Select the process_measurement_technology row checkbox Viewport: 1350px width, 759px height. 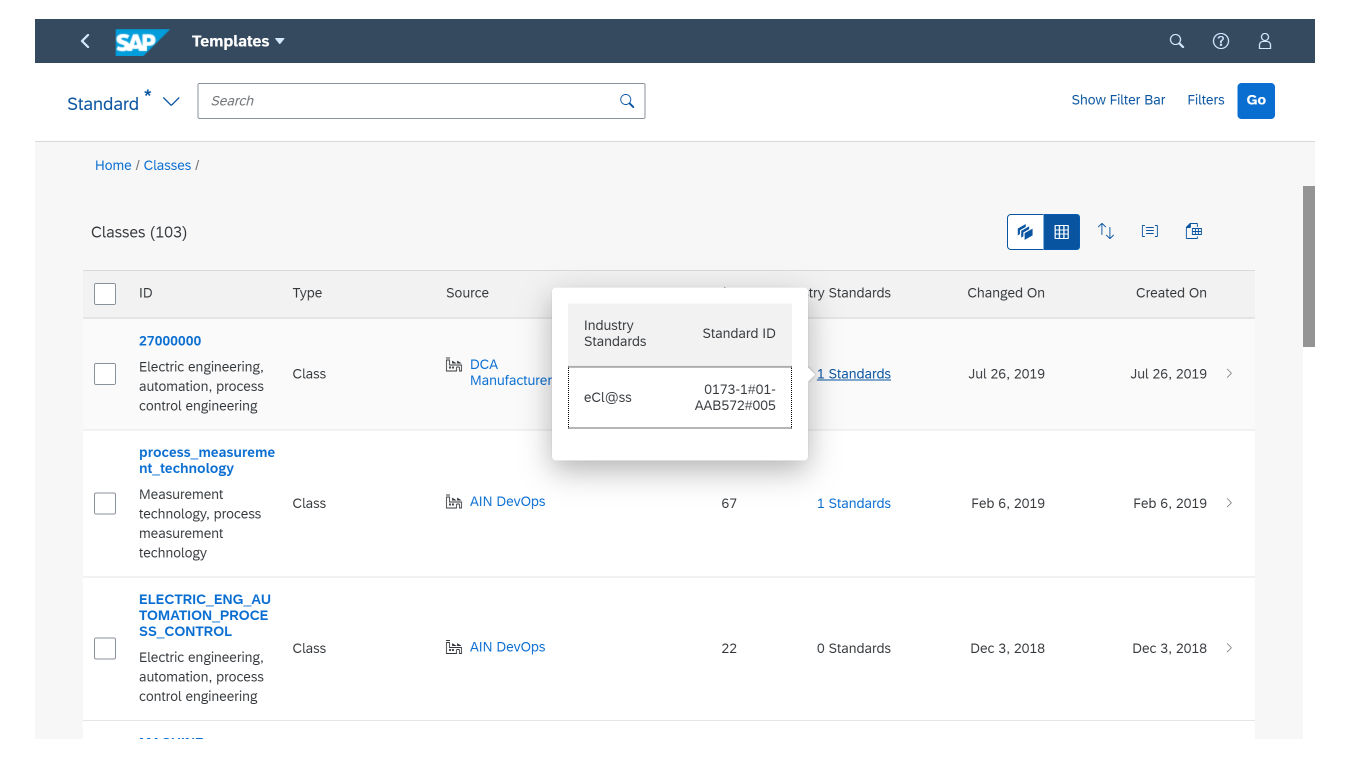105,503
